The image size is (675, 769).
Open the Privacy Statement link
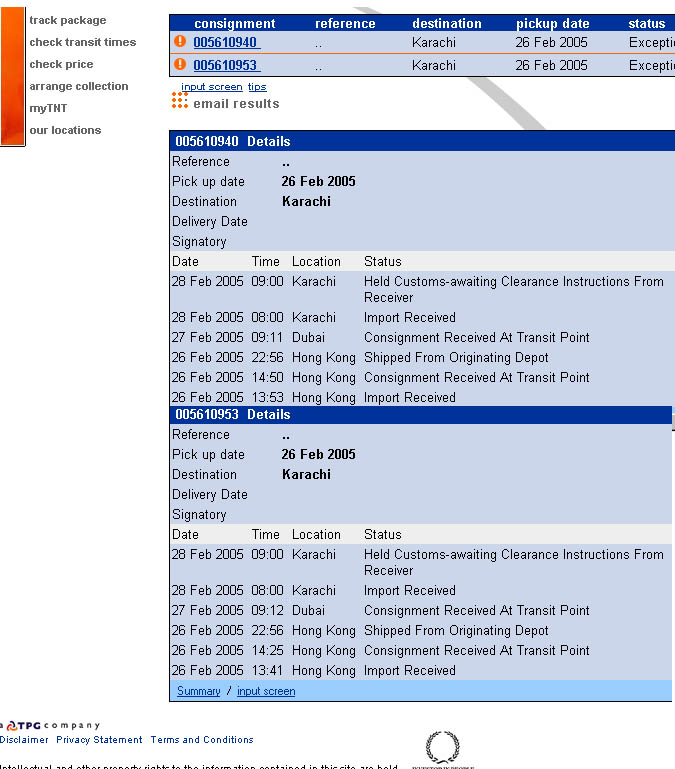99,740
